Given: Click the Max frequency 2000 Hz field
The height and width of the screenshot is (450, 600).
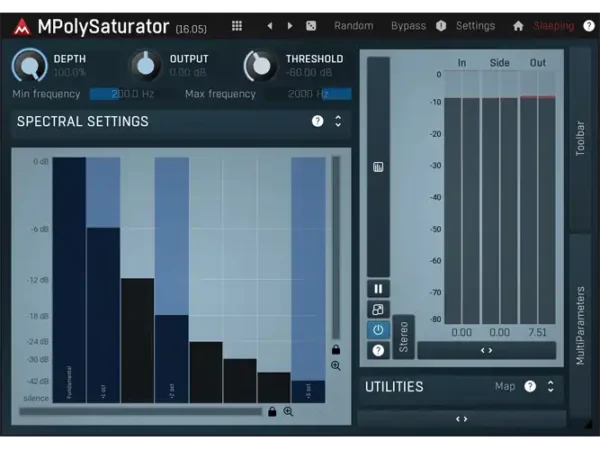Looking at the screenshot, I should pos(309,94).
